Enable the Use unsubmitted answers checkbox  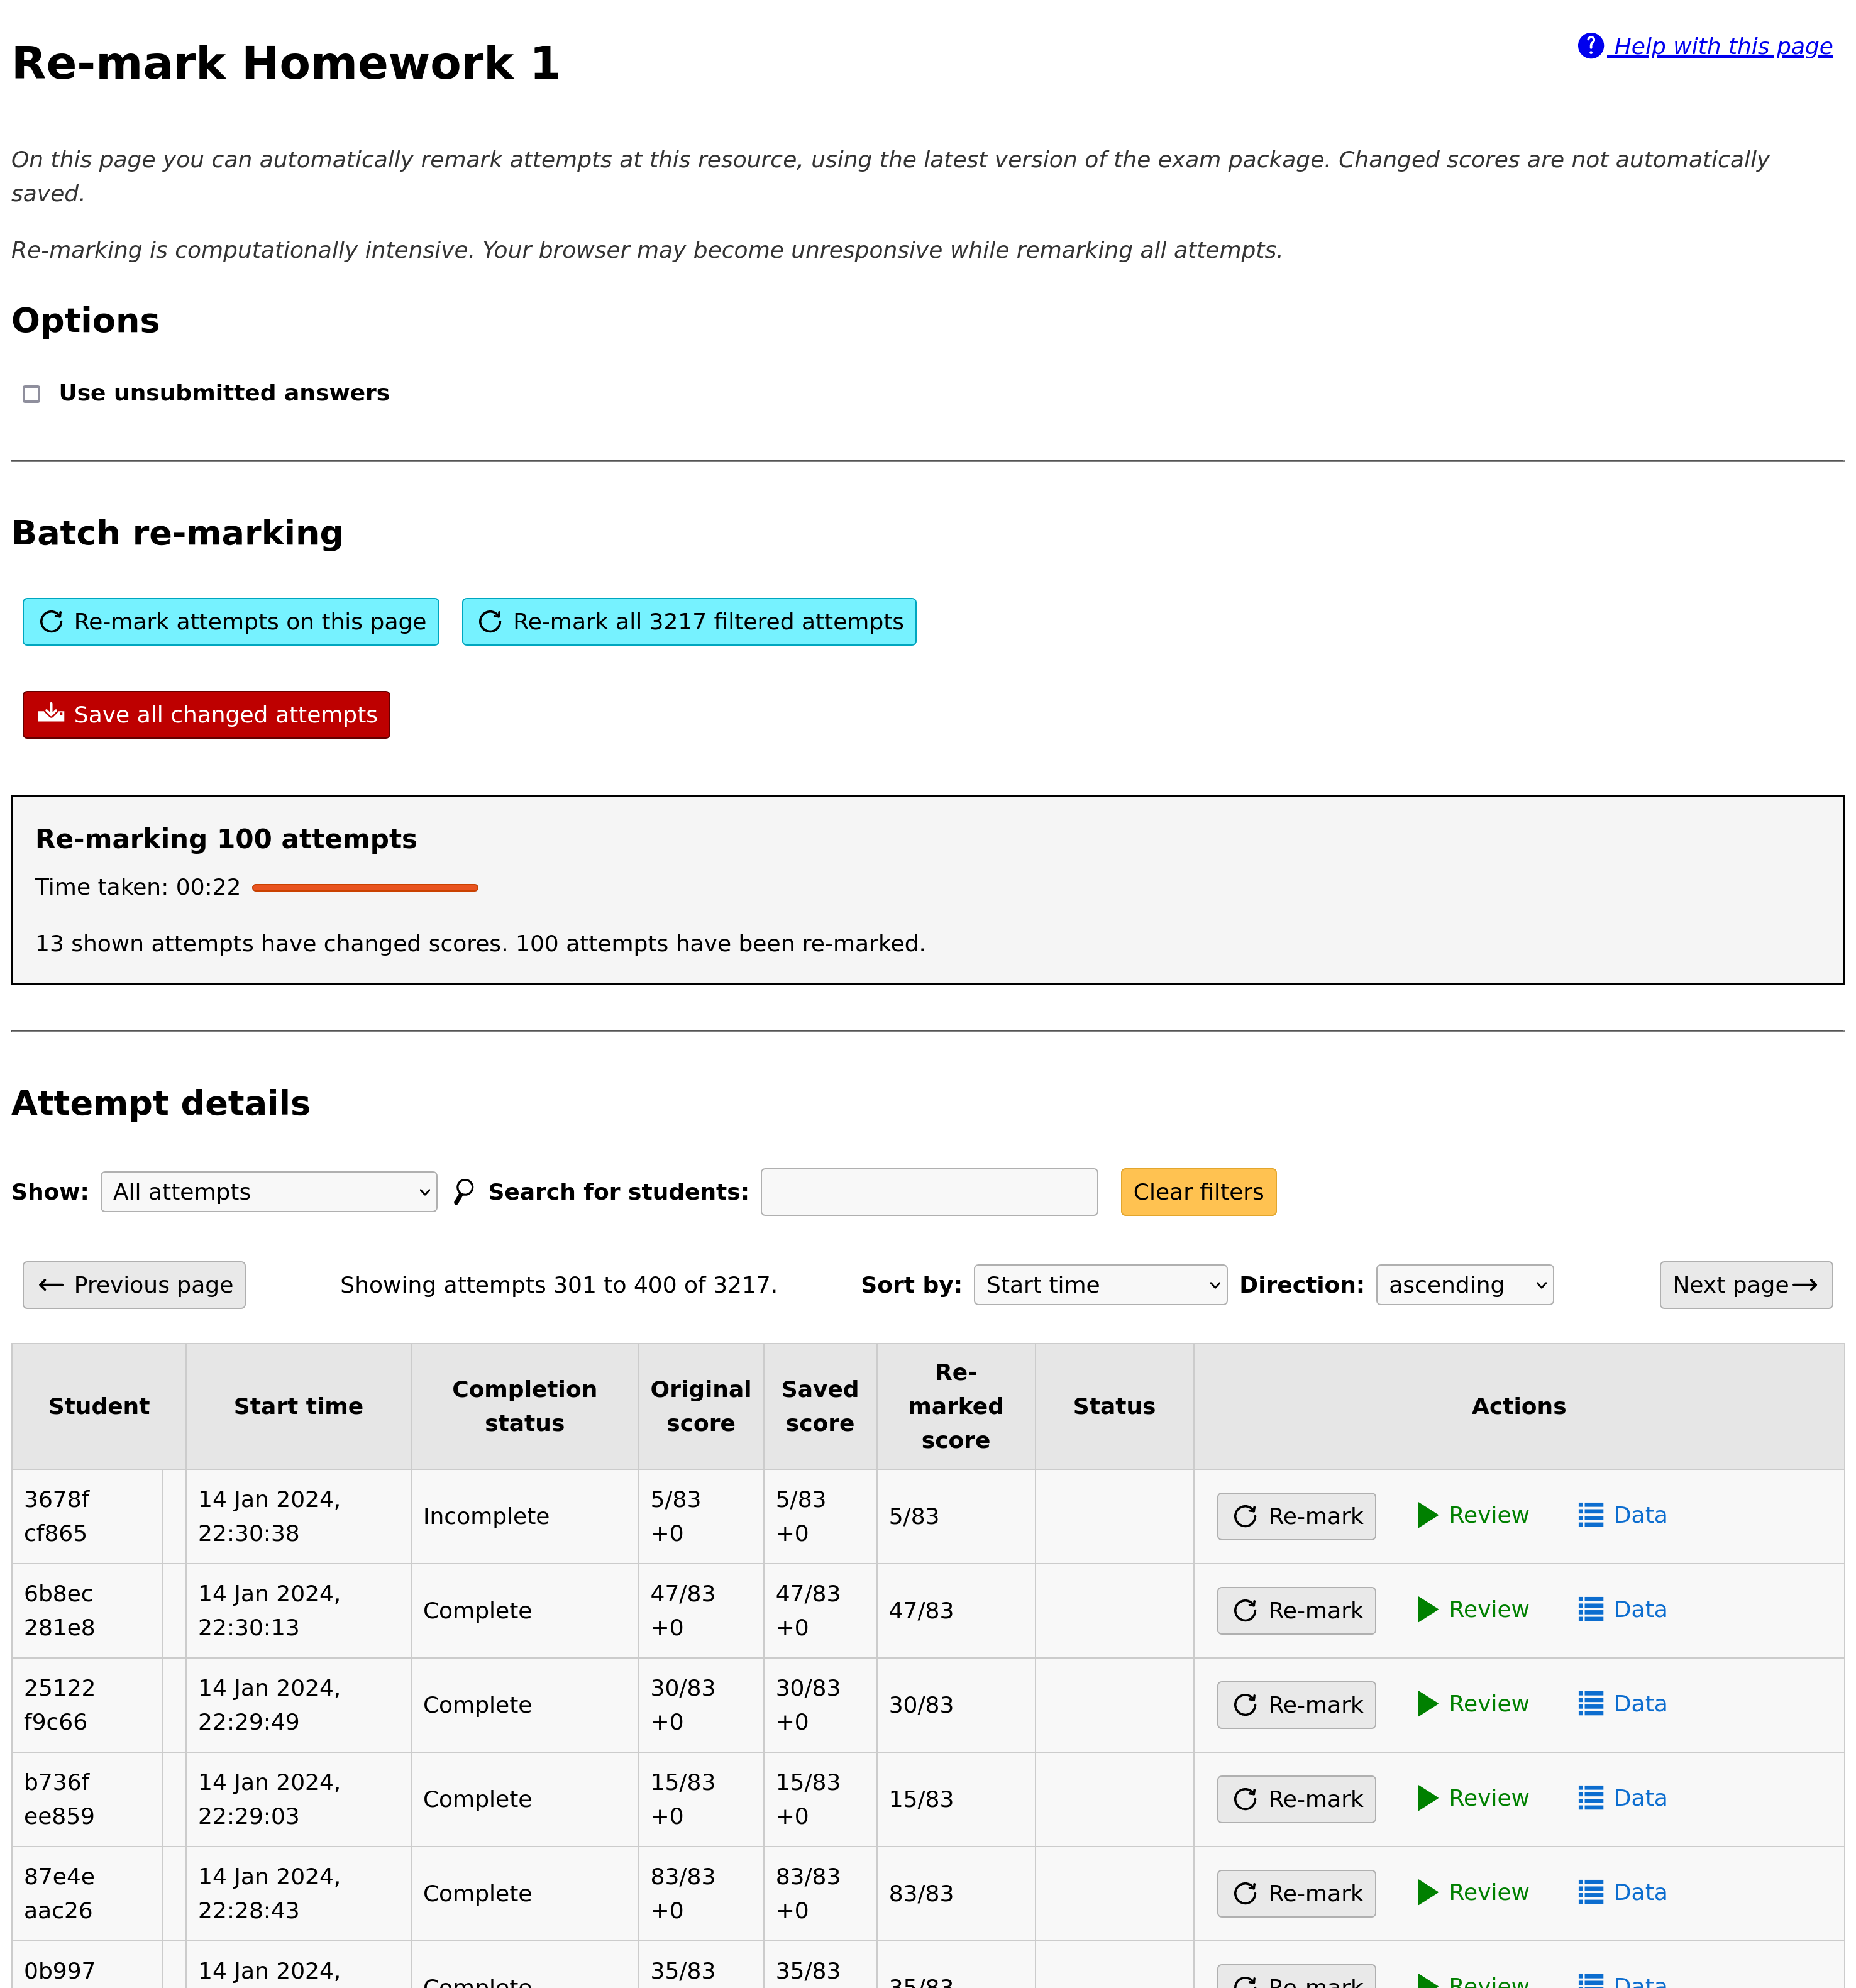(31, 394)
